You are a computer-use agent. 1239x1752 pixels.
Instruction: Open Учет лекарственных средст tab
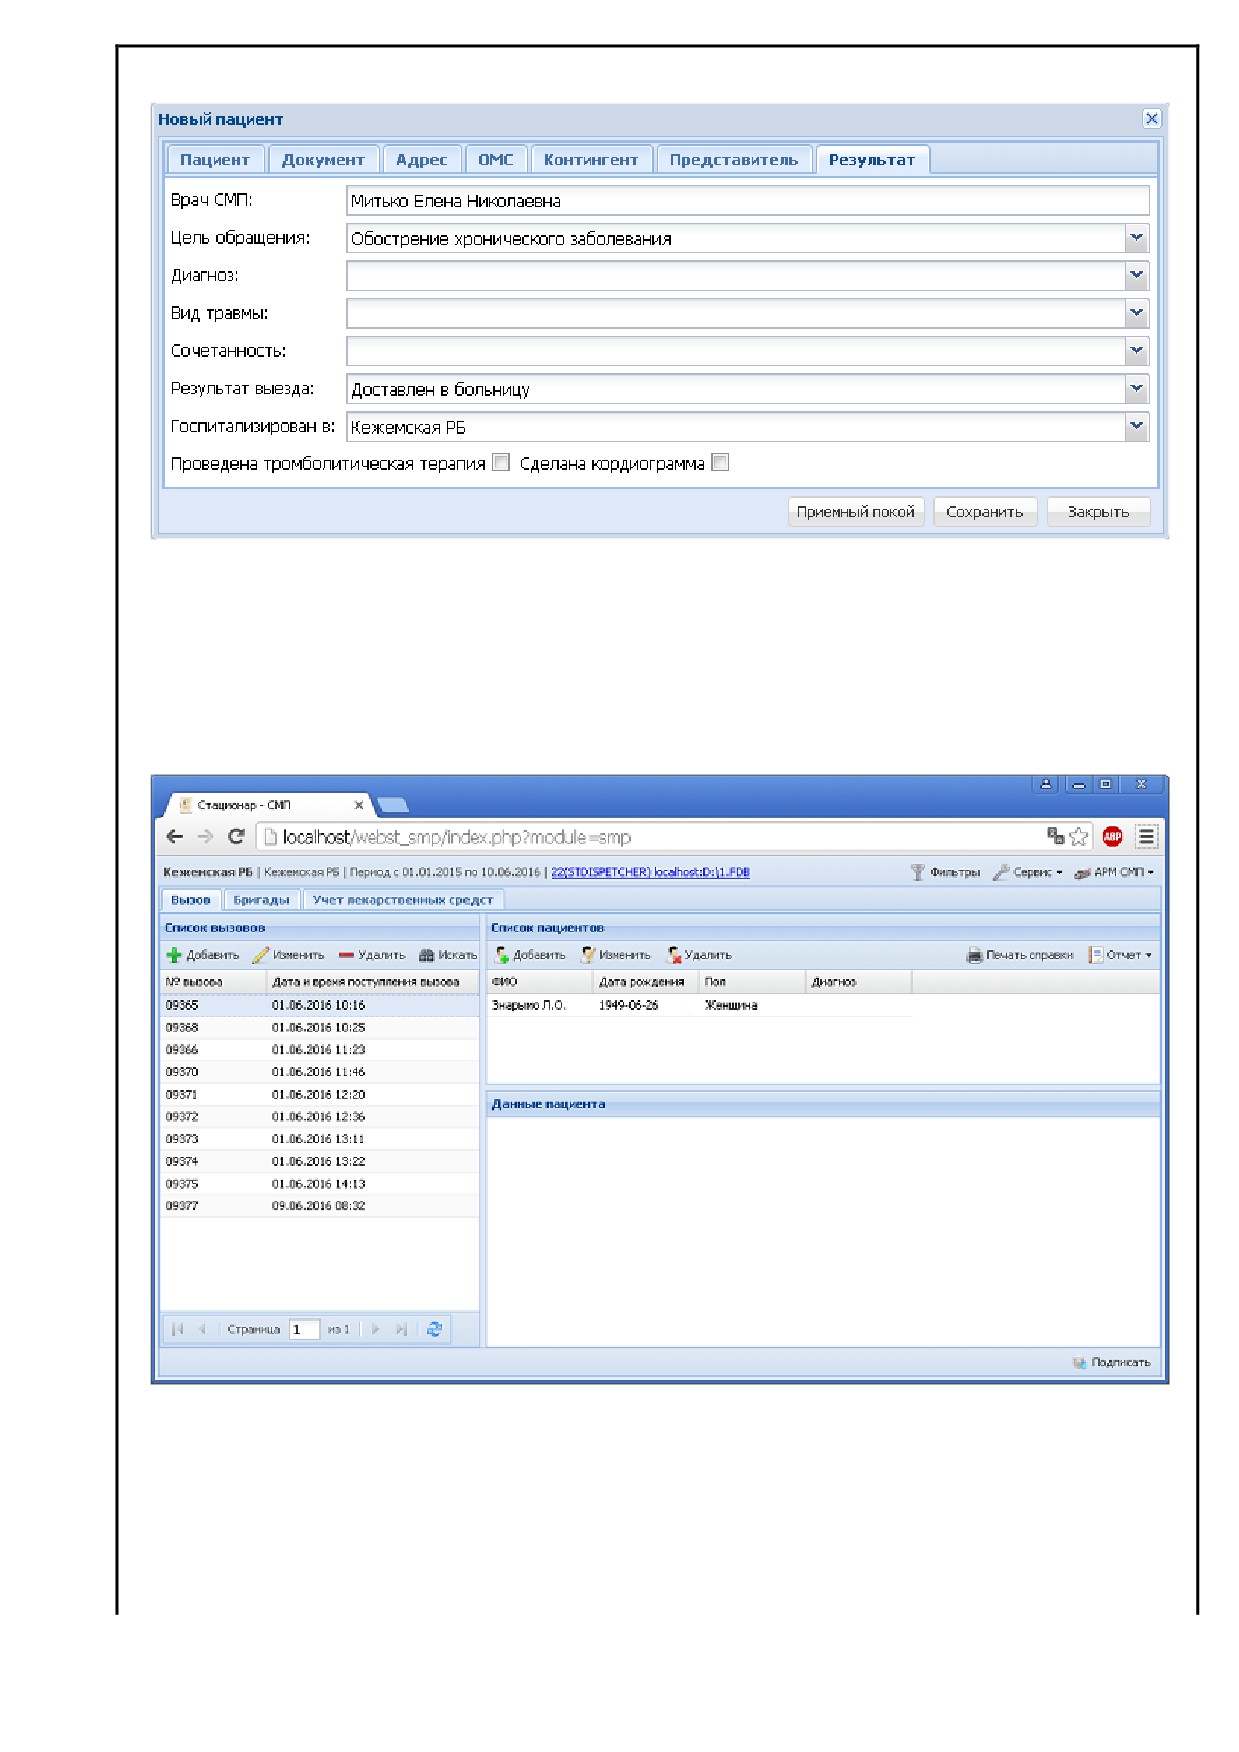coord(403,900)
